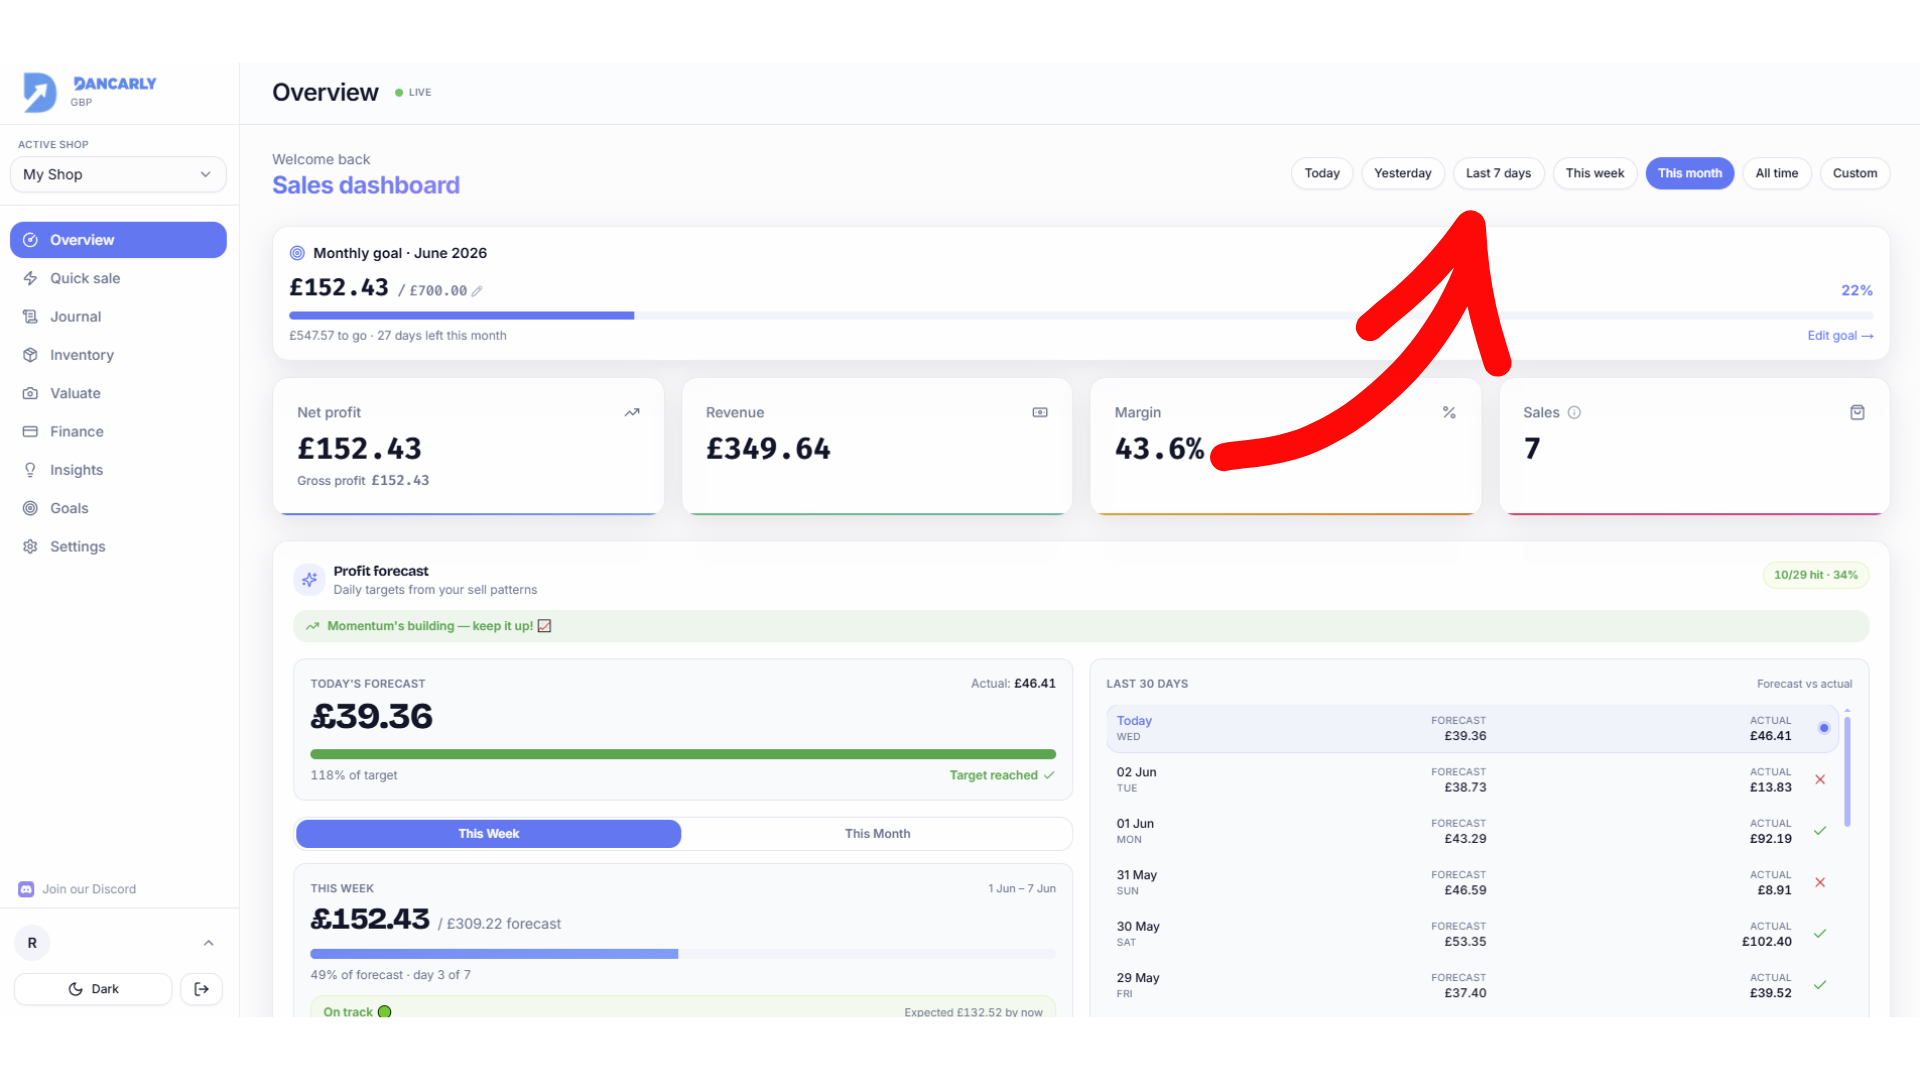Select the Today date filter
This screenshot has width=1920, height=1080.
(1322, 173)
